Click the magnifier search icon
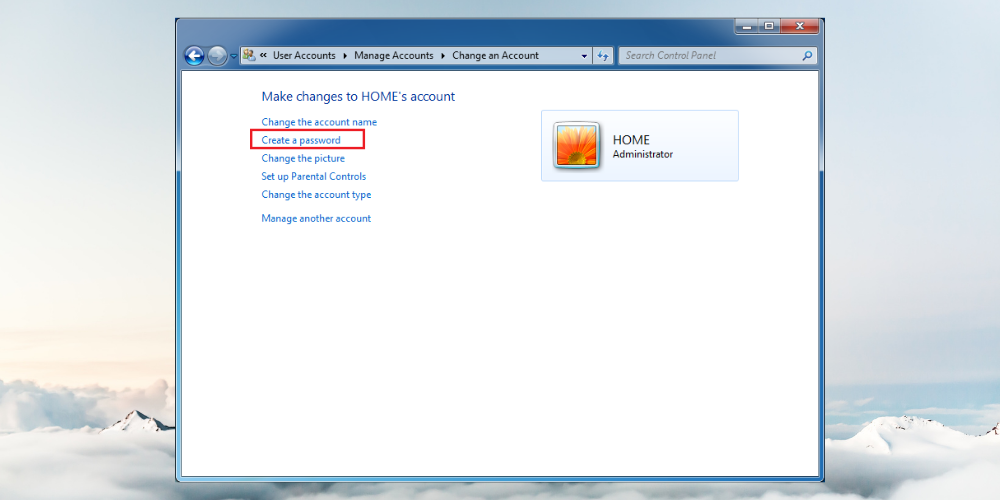The image size is (1000, 500). pos(807,55)
